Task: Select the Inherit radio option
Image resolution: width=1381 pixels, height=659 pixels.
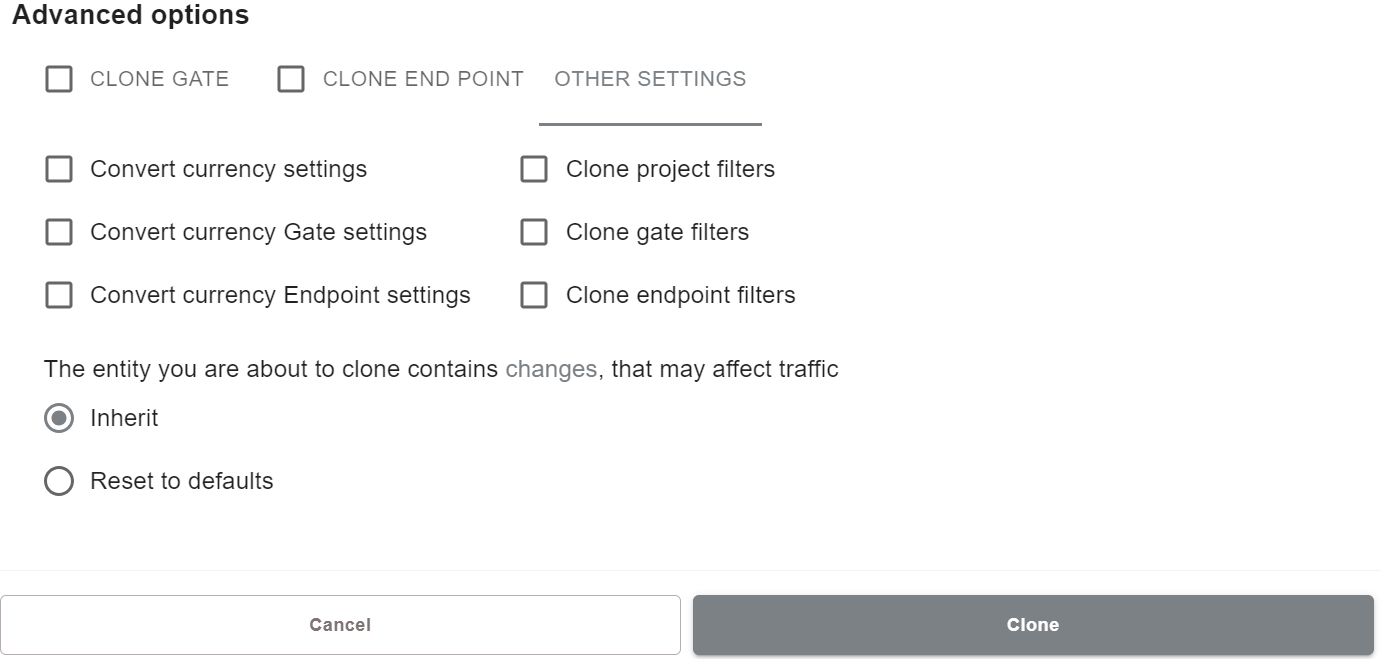Action: point(59,418)
